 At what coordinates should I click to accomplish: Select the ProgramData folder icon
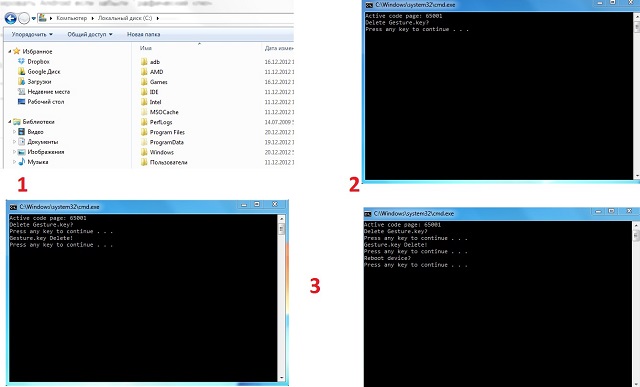tap(144, 142)
